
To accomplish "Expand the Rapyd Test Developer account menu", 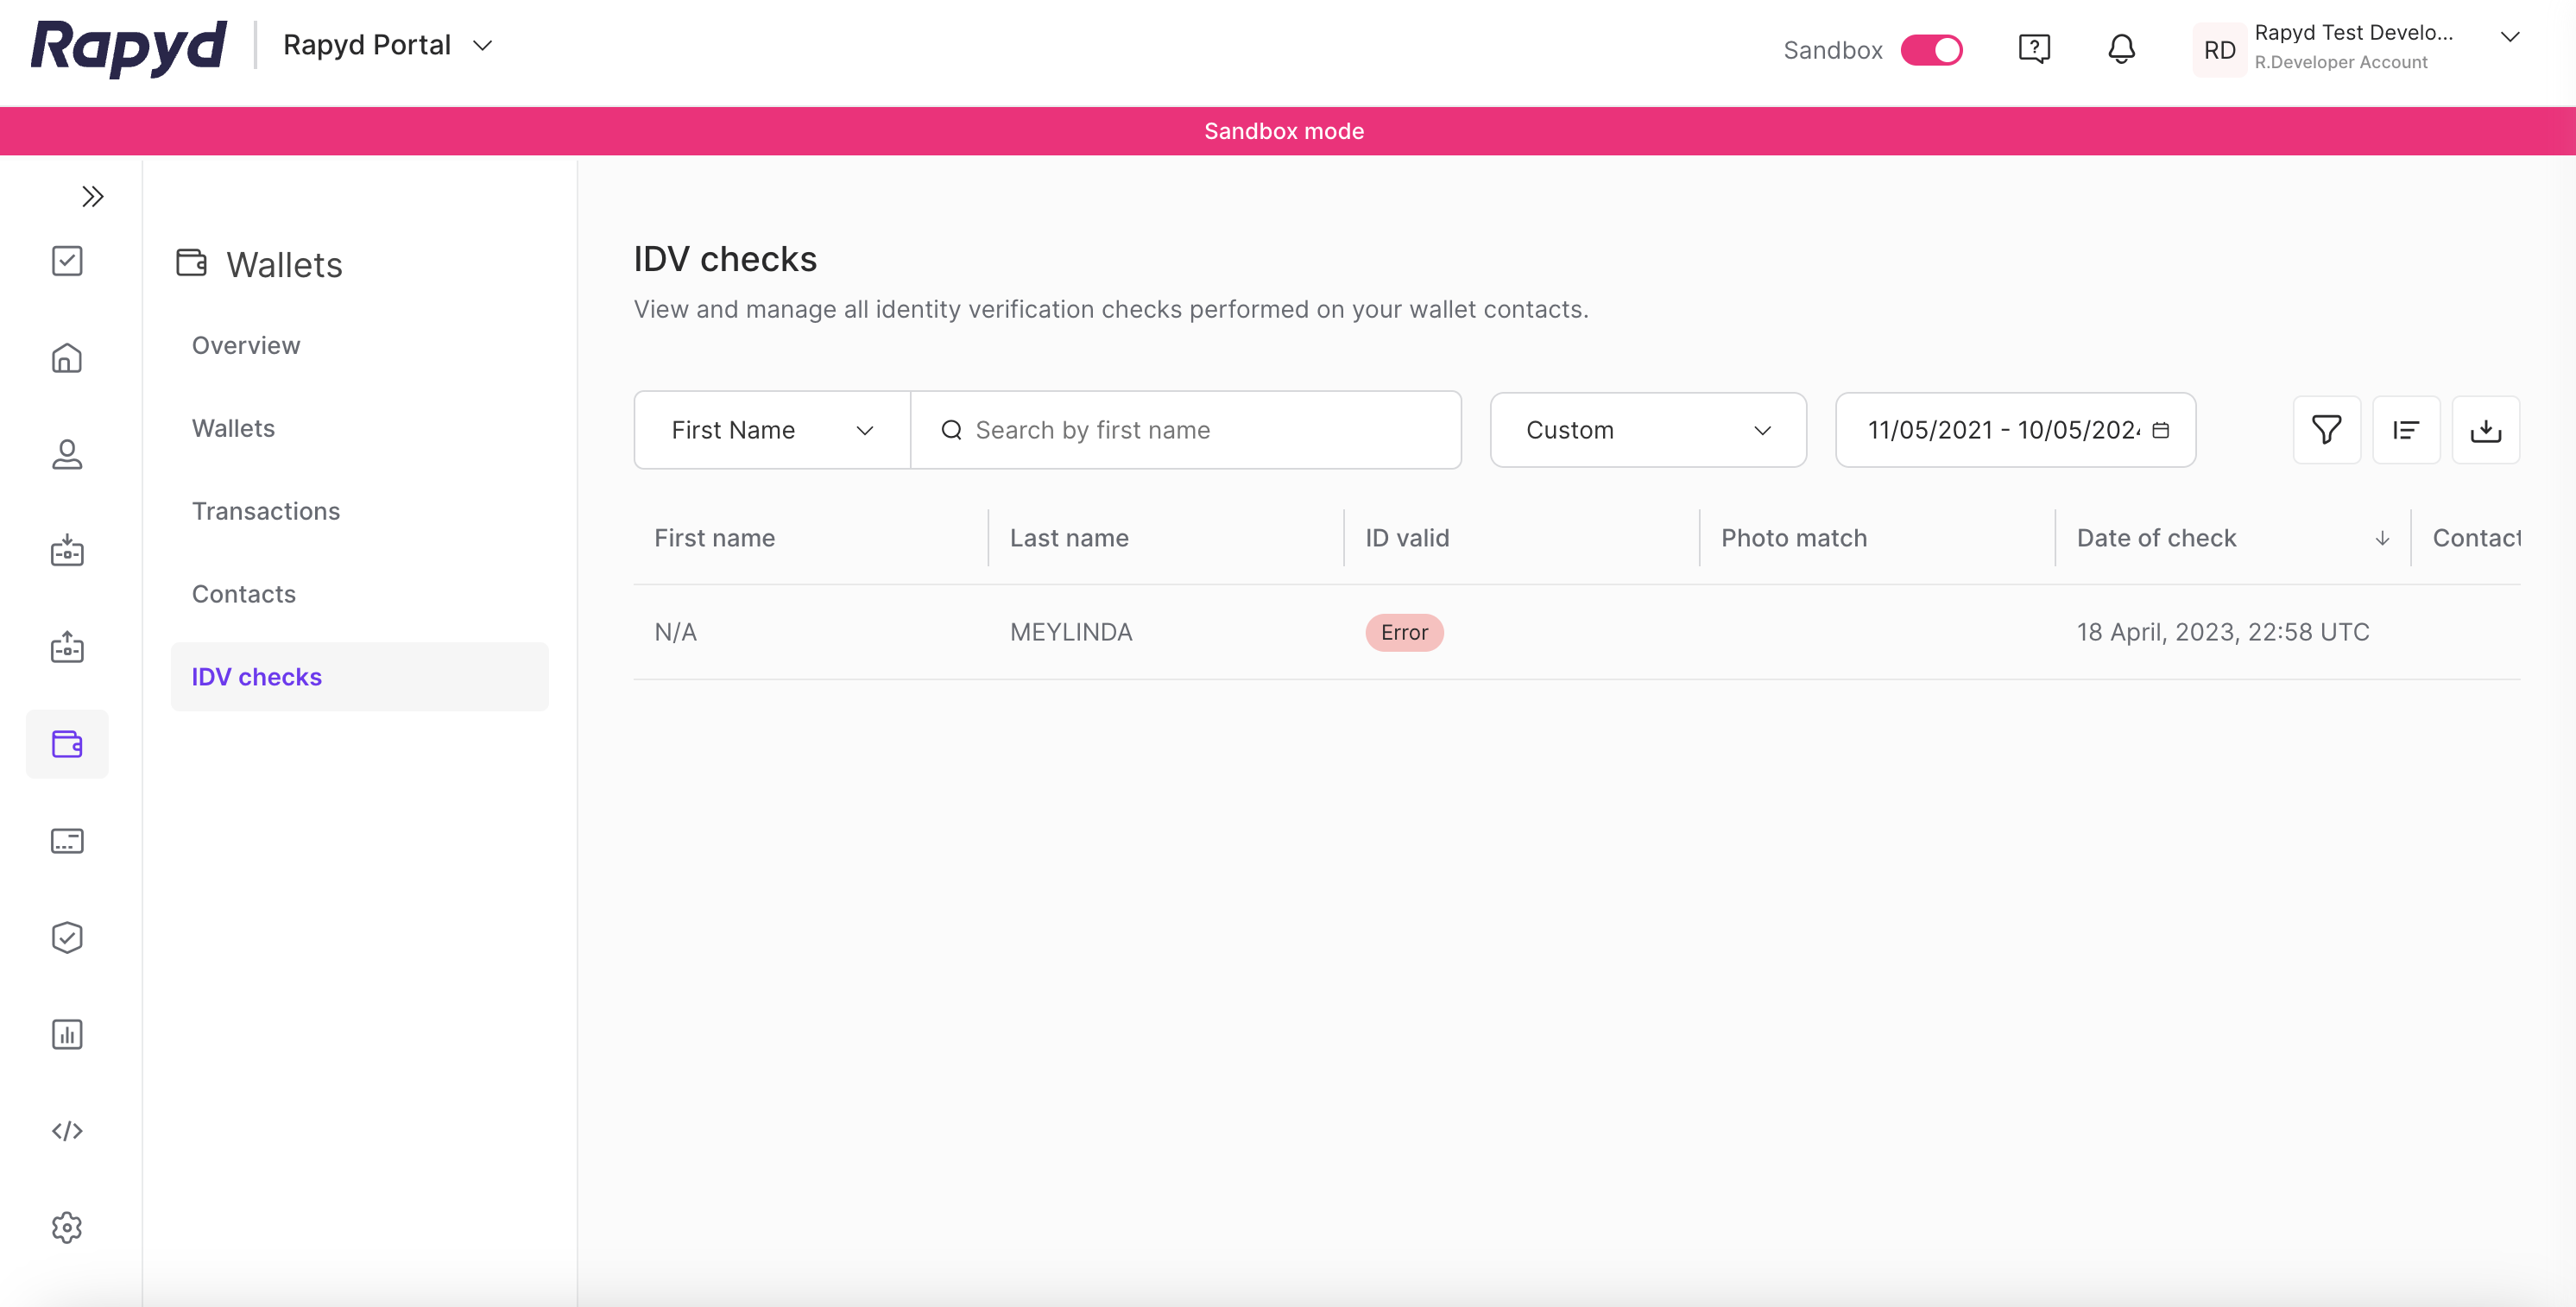I will pos(2509,38).
